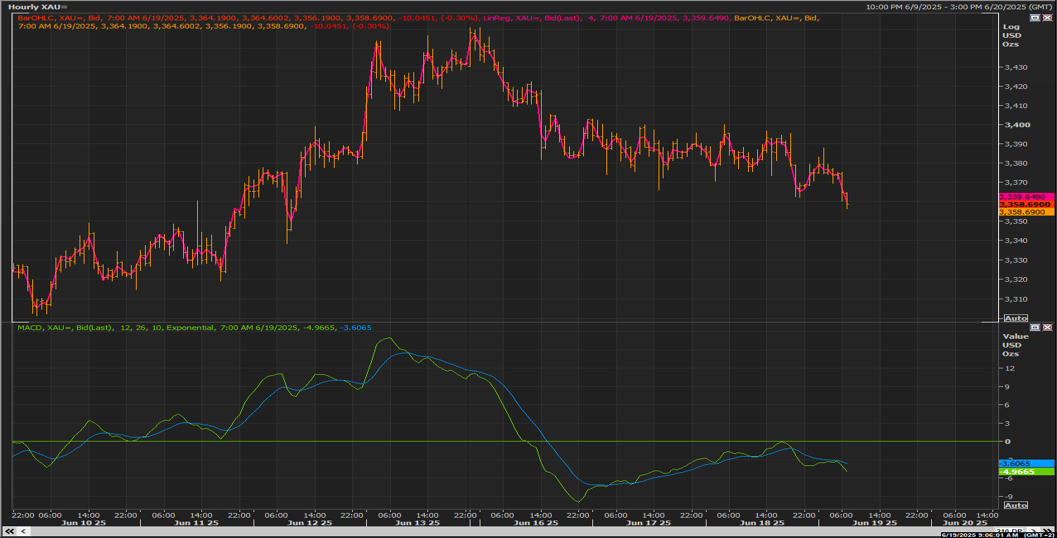The height and width of the screenshot is (538, 1057).
Task: Click the orange 3,358.6900 price tag
Action: (x=1026, y=212)
